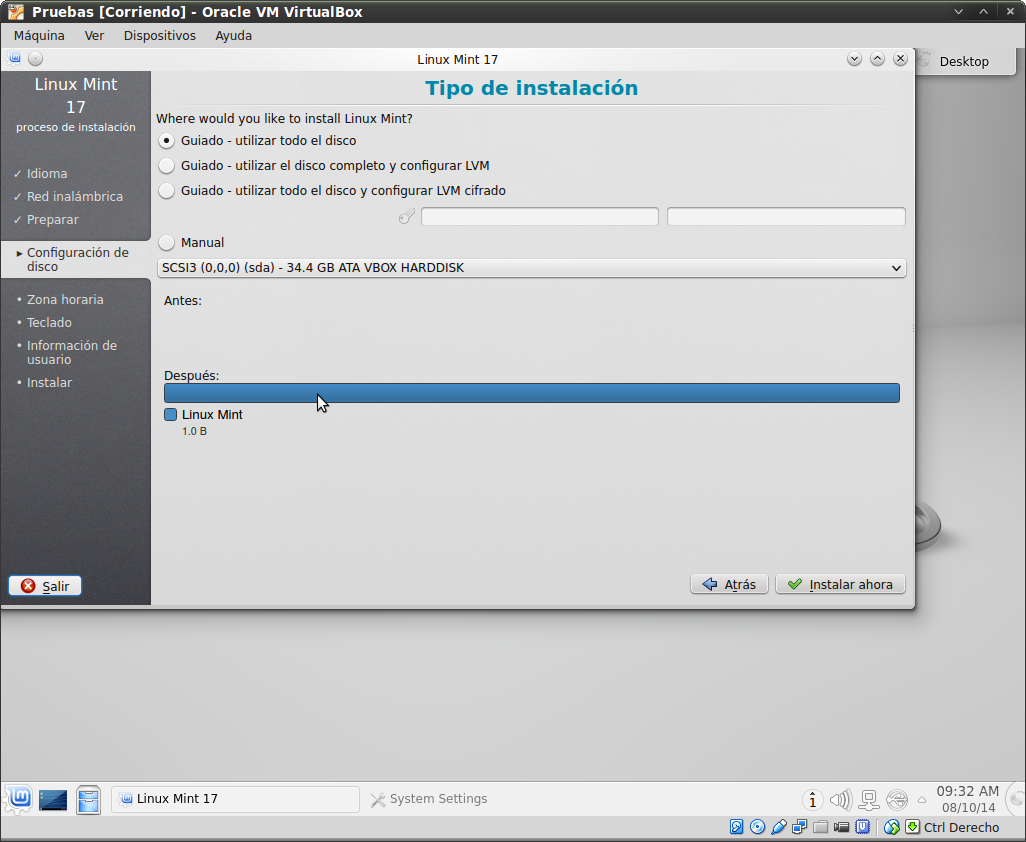Select the Manual partitioning radio button
1026x842 pixels.
click(x=167, y=243)
